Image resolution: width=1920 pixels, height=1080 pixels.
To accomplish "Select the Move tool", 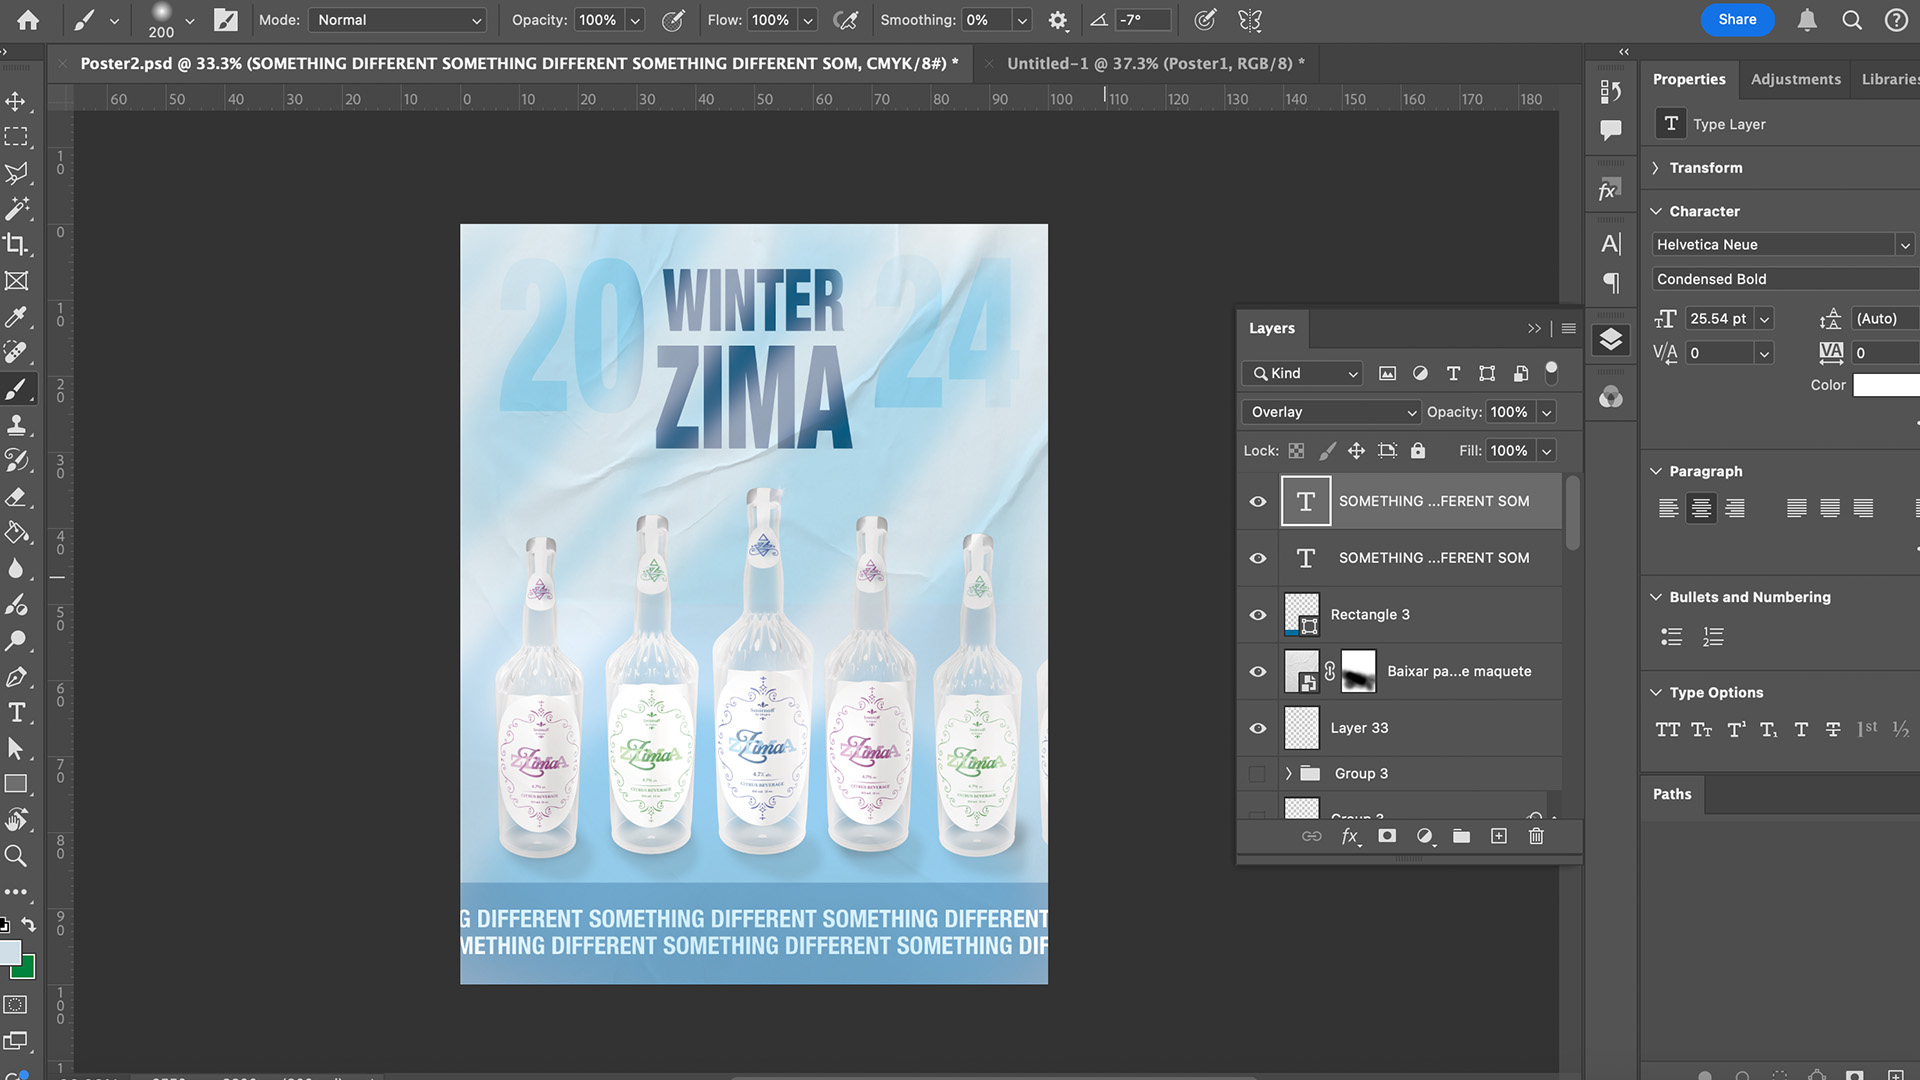I will coord(17,100).
